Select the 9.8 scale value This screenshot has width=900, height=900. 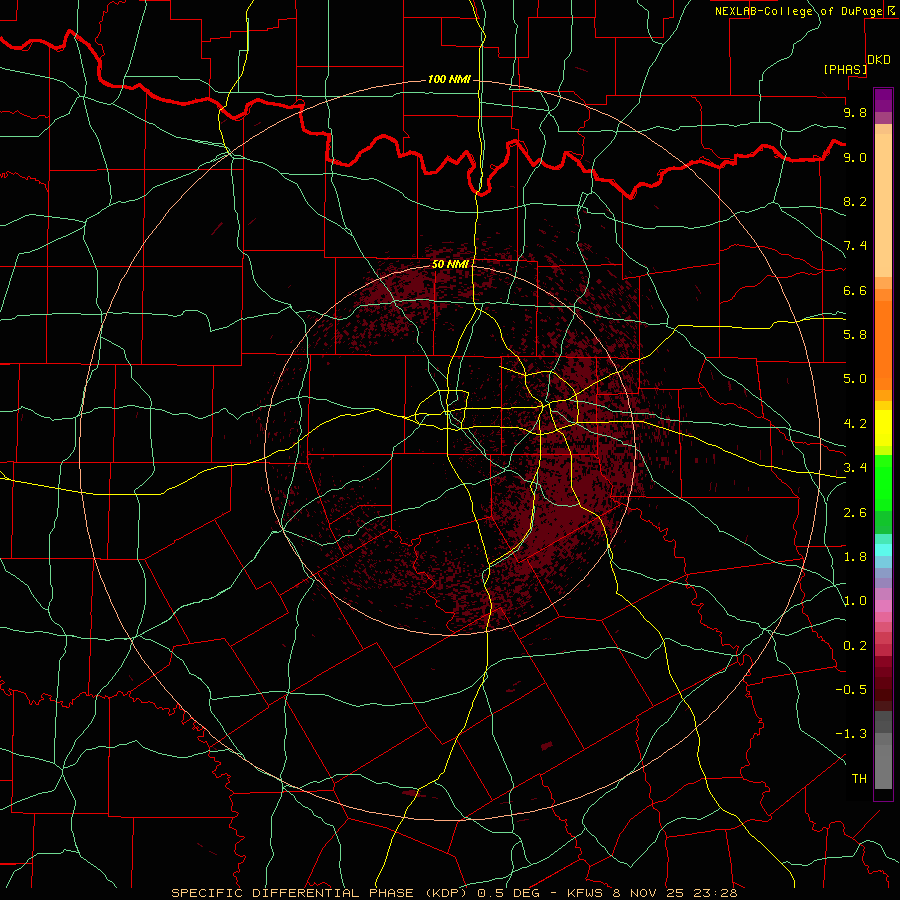tap(855, 112)
